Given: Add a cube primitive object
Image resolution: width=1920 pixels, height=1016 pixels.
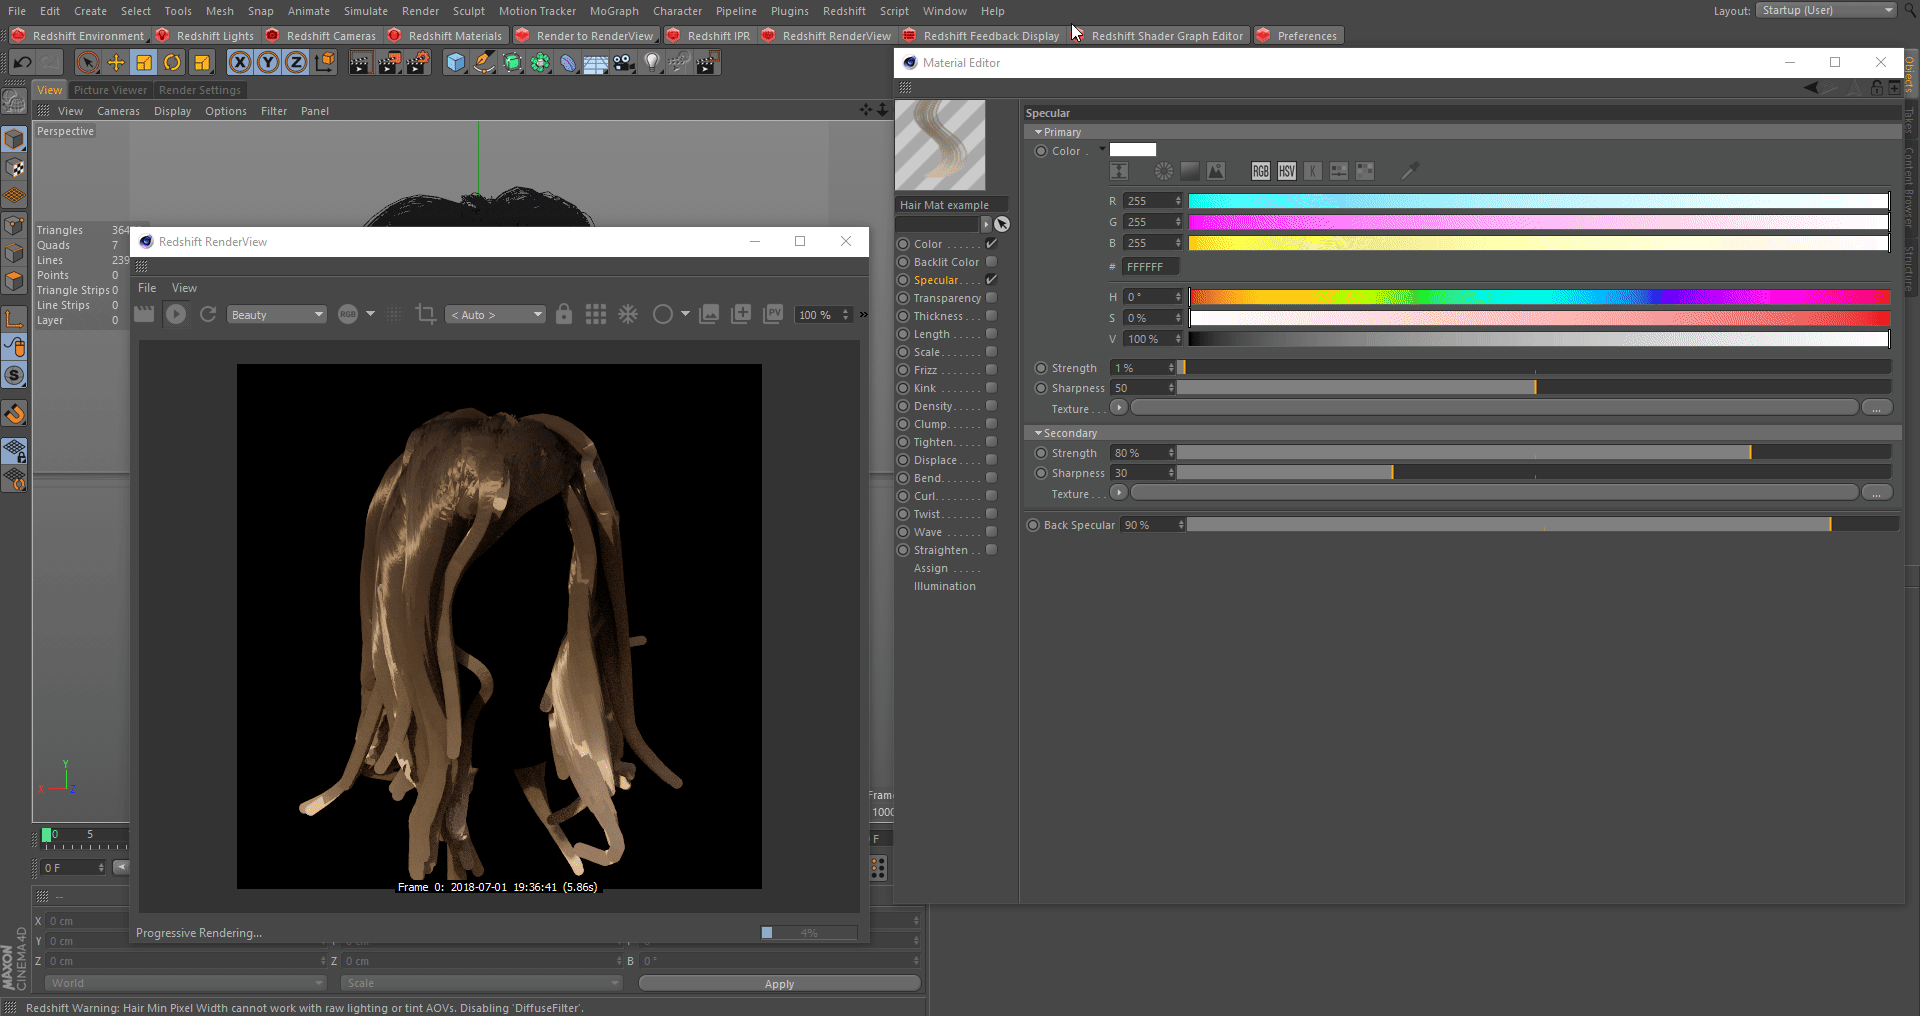Looking at the screenshot, I should (456, 63).
